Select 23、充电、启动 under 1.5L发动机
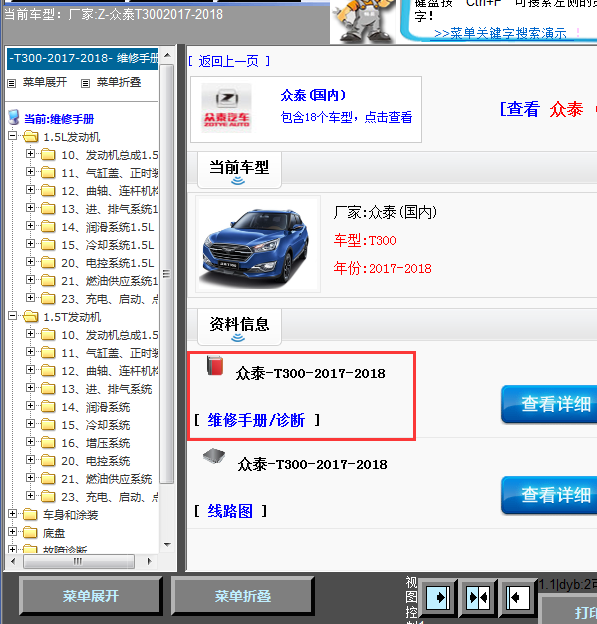This screenshot has height=624, width=597. (109, 299)
